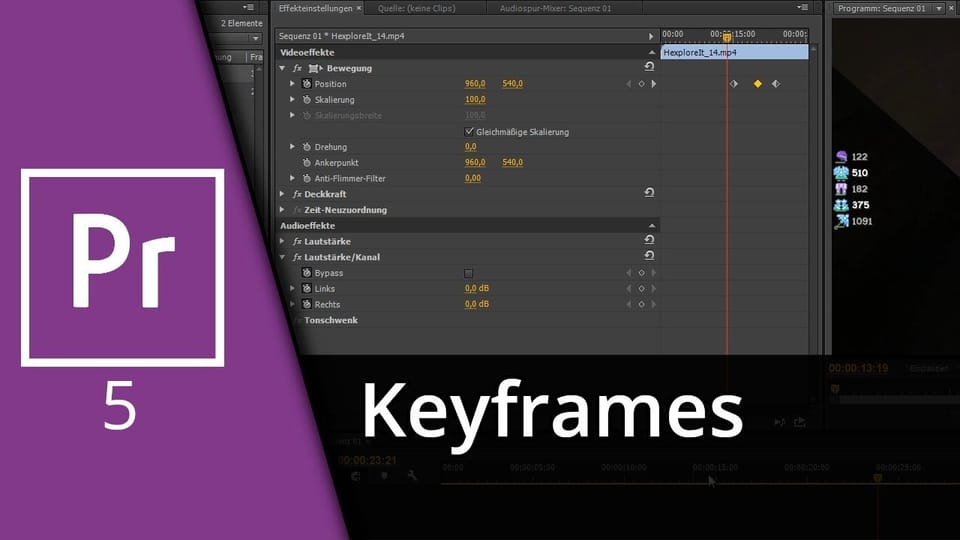Select the yellow Position keyframe

tap(757, 84)
